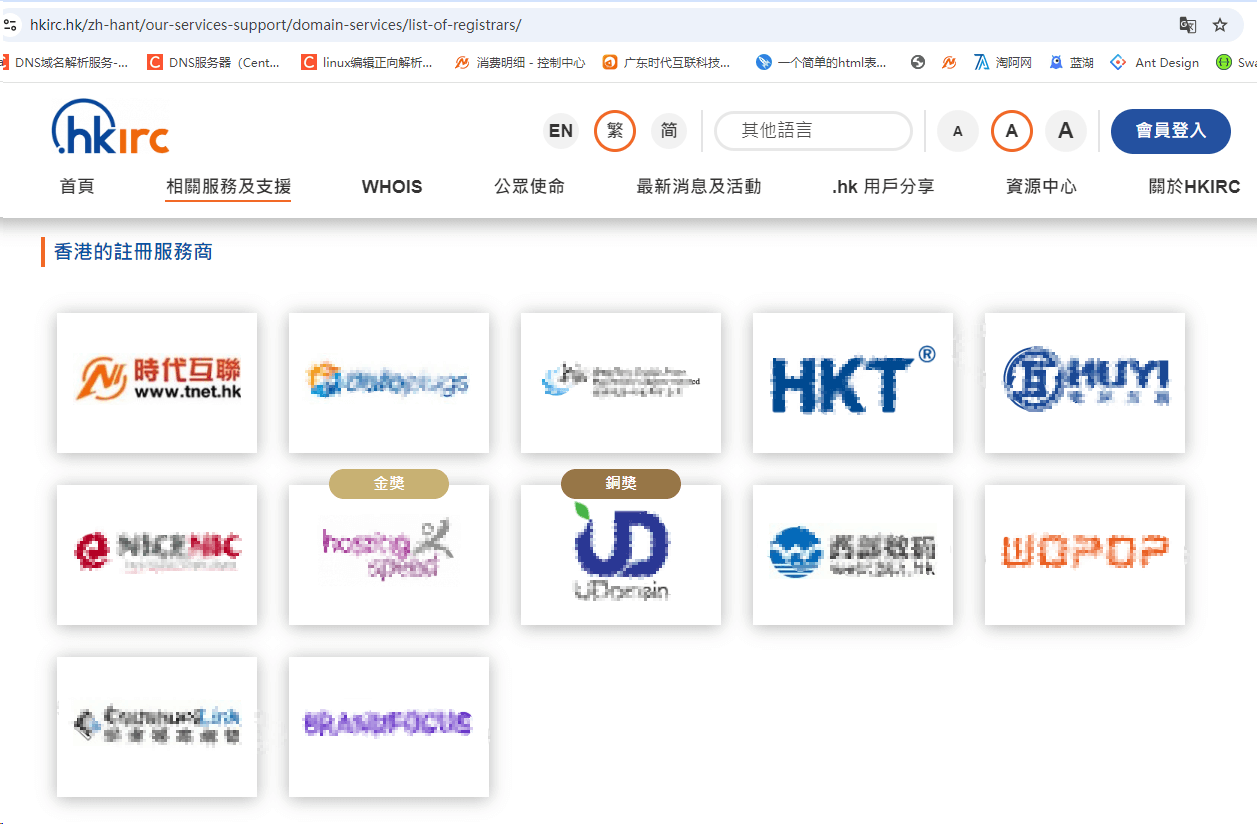Open the DNS域名解析服务 bookmark
The image size is (1257, 824).
click(x=65, y=62)
